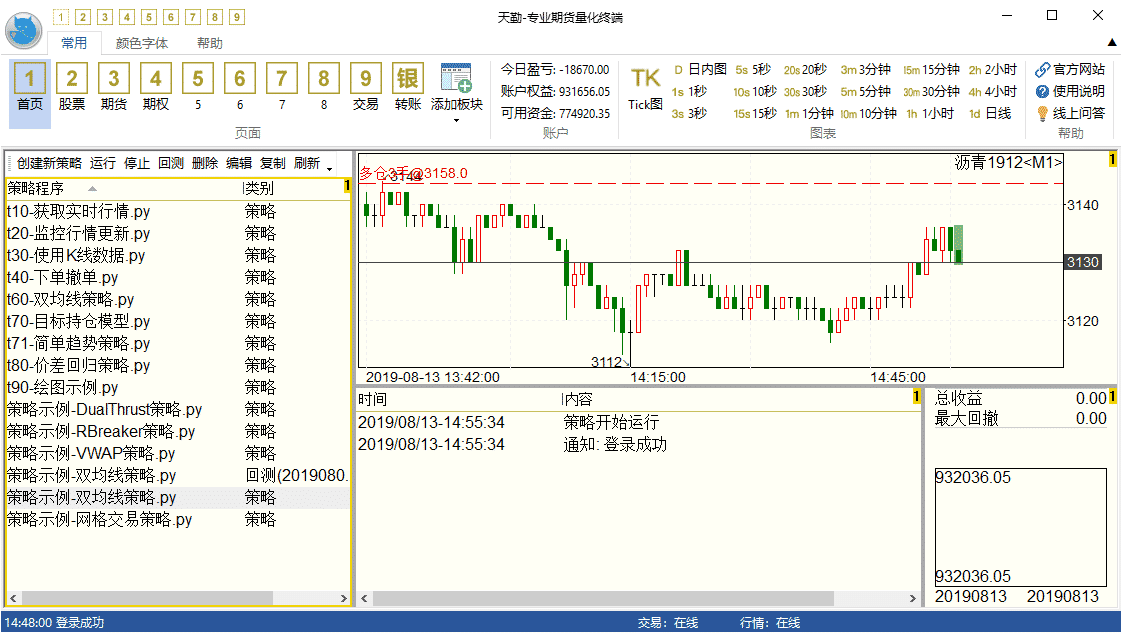Image resolution: width=1122 pixels, height=633 pixels.
Task: Click the app logo icon in title bar
Action: click(x=24, y=30)
